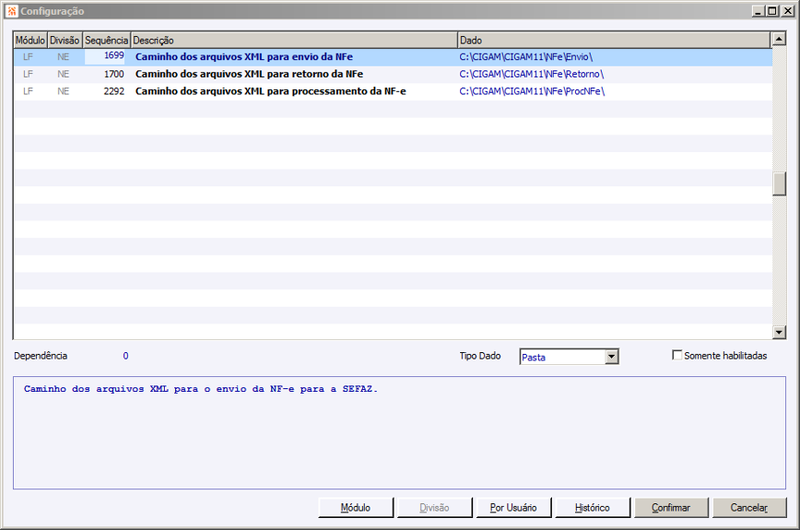The height and width of the screenshot is (530, 800).
Task: Click the Dado column header
Action: tap(614, 40)
